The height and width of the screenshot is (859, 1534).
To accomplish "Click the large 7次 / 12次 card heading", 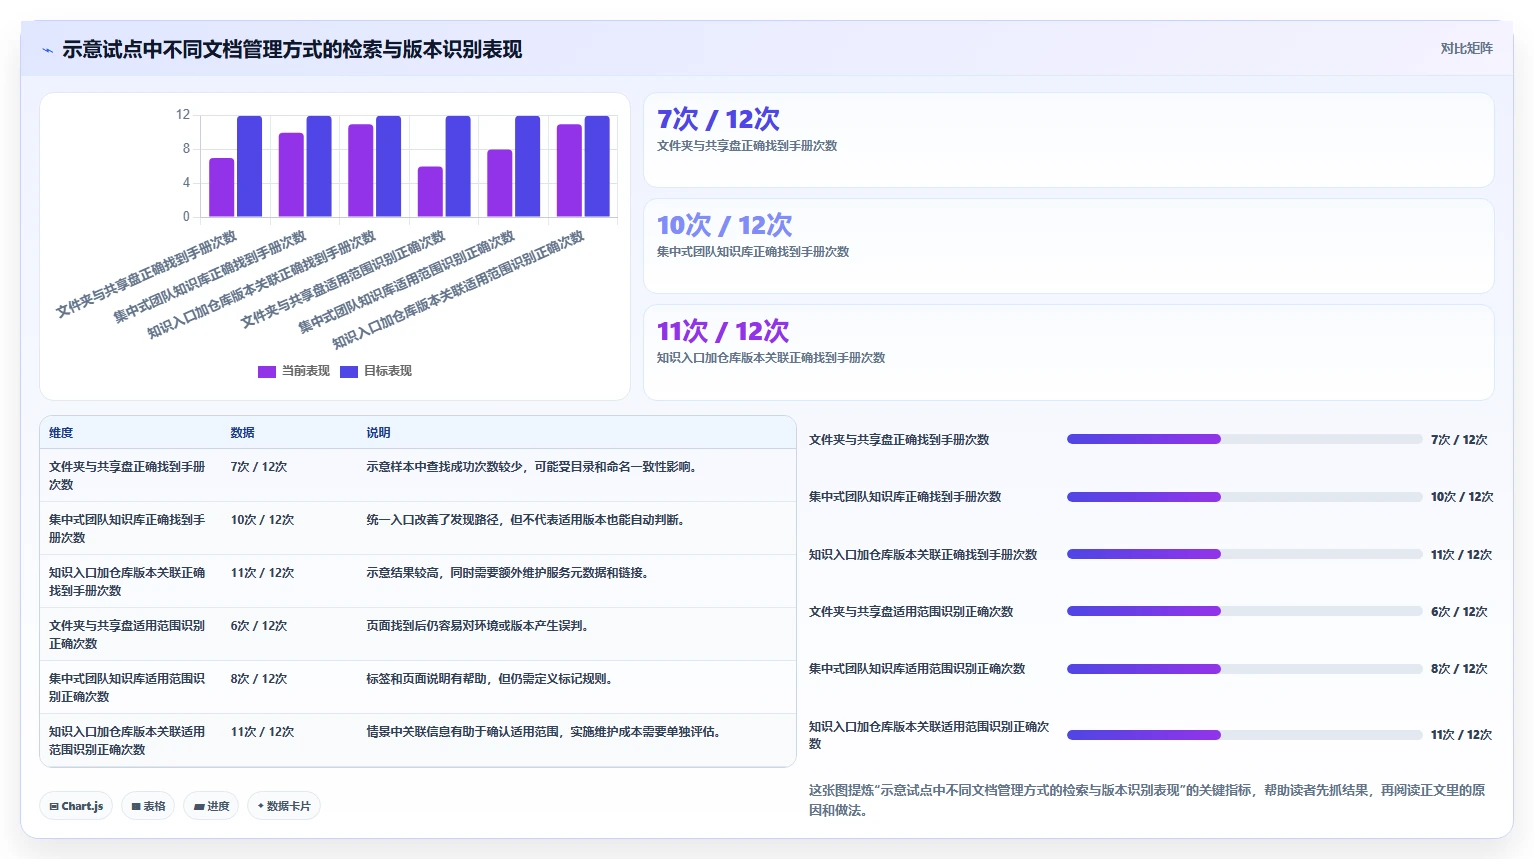I will (x=718, y=120).
